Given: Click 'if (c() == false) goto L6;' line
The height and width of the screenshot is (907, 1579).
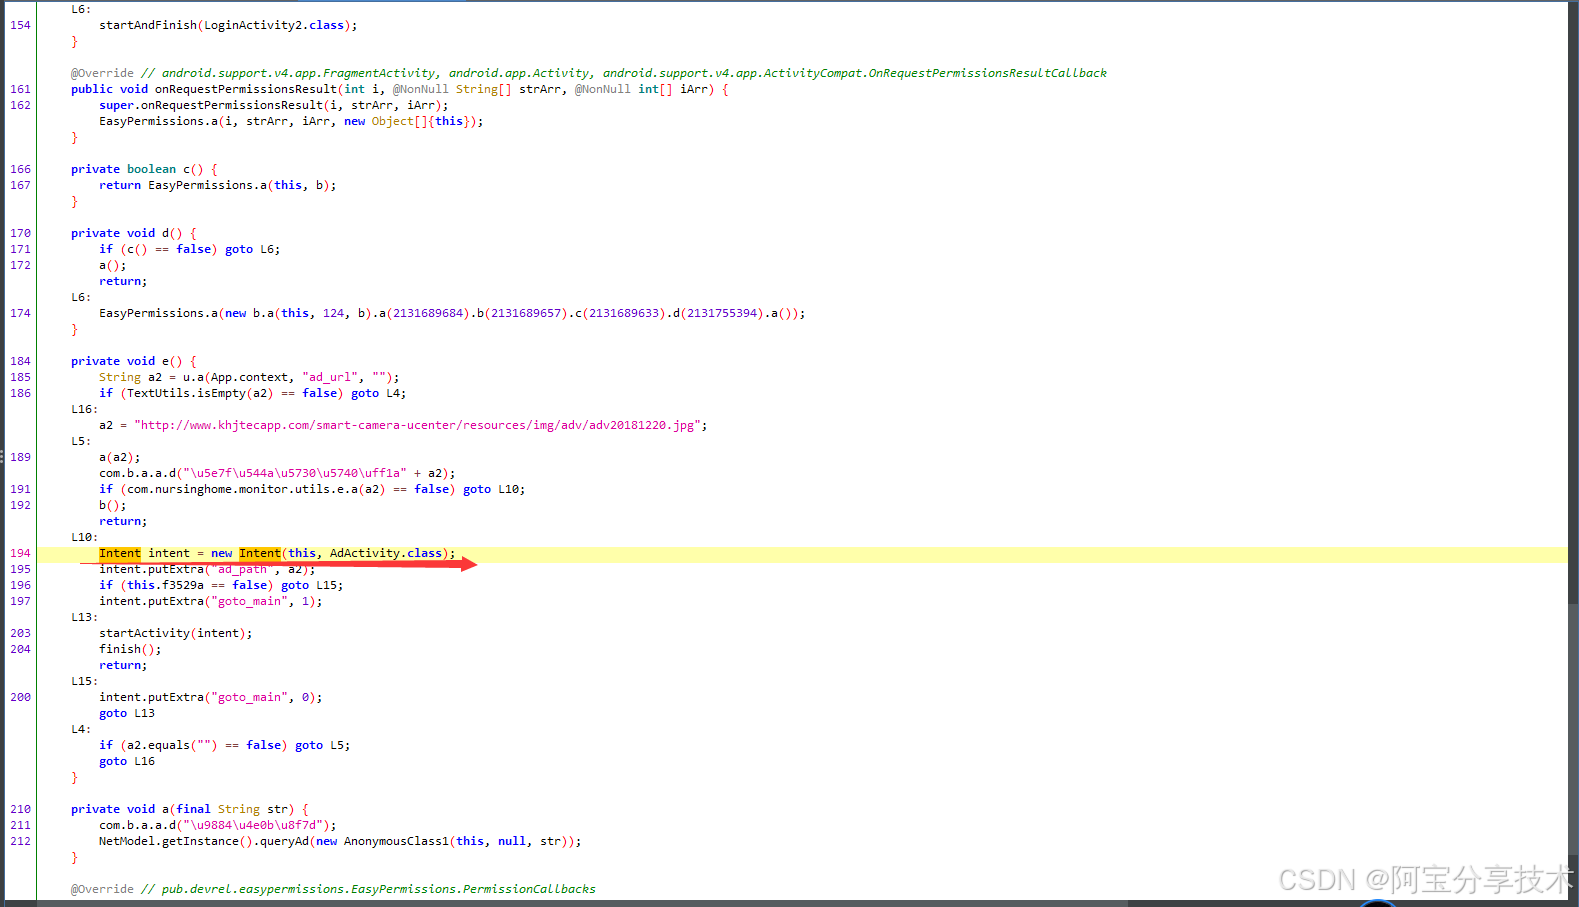Looking at the screenshot, I should click(x=189, y=249).
